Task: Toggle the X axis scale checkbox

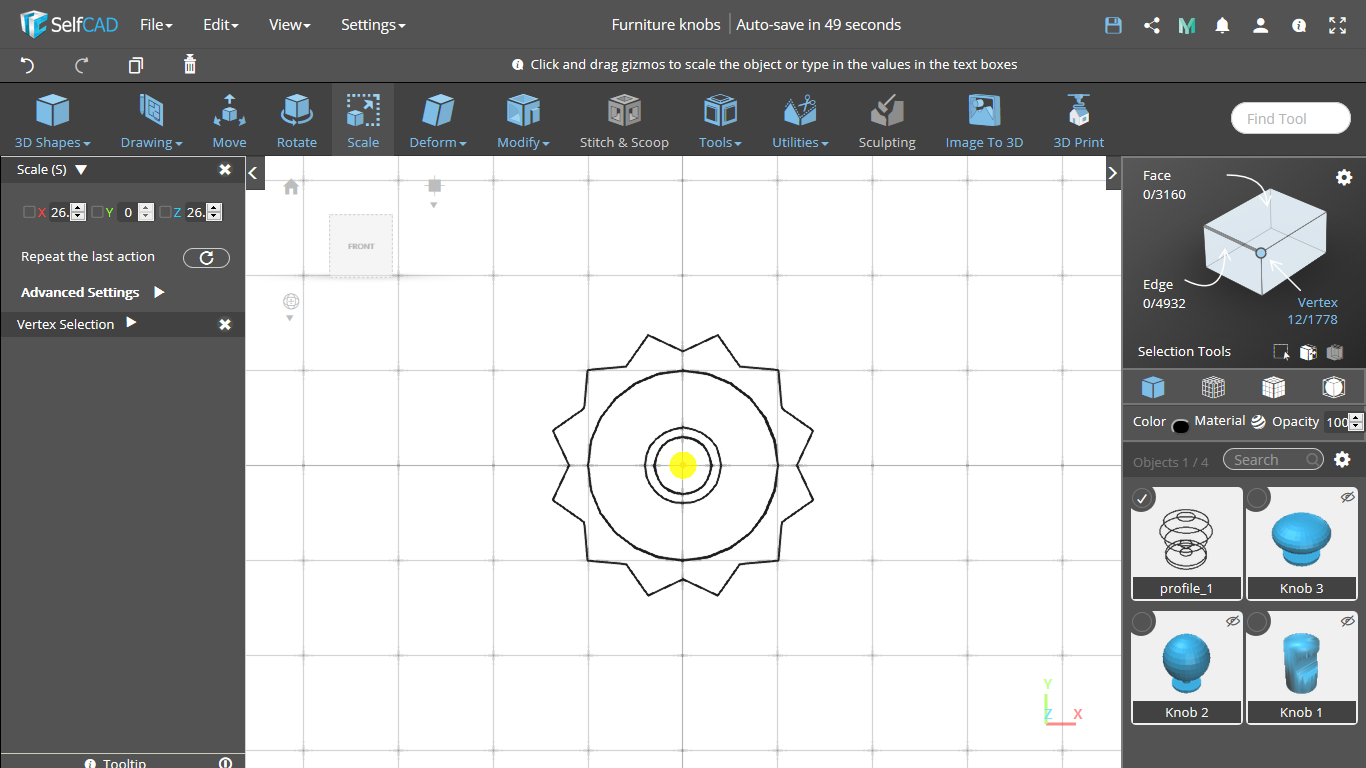Action: [x=29, y=212]
